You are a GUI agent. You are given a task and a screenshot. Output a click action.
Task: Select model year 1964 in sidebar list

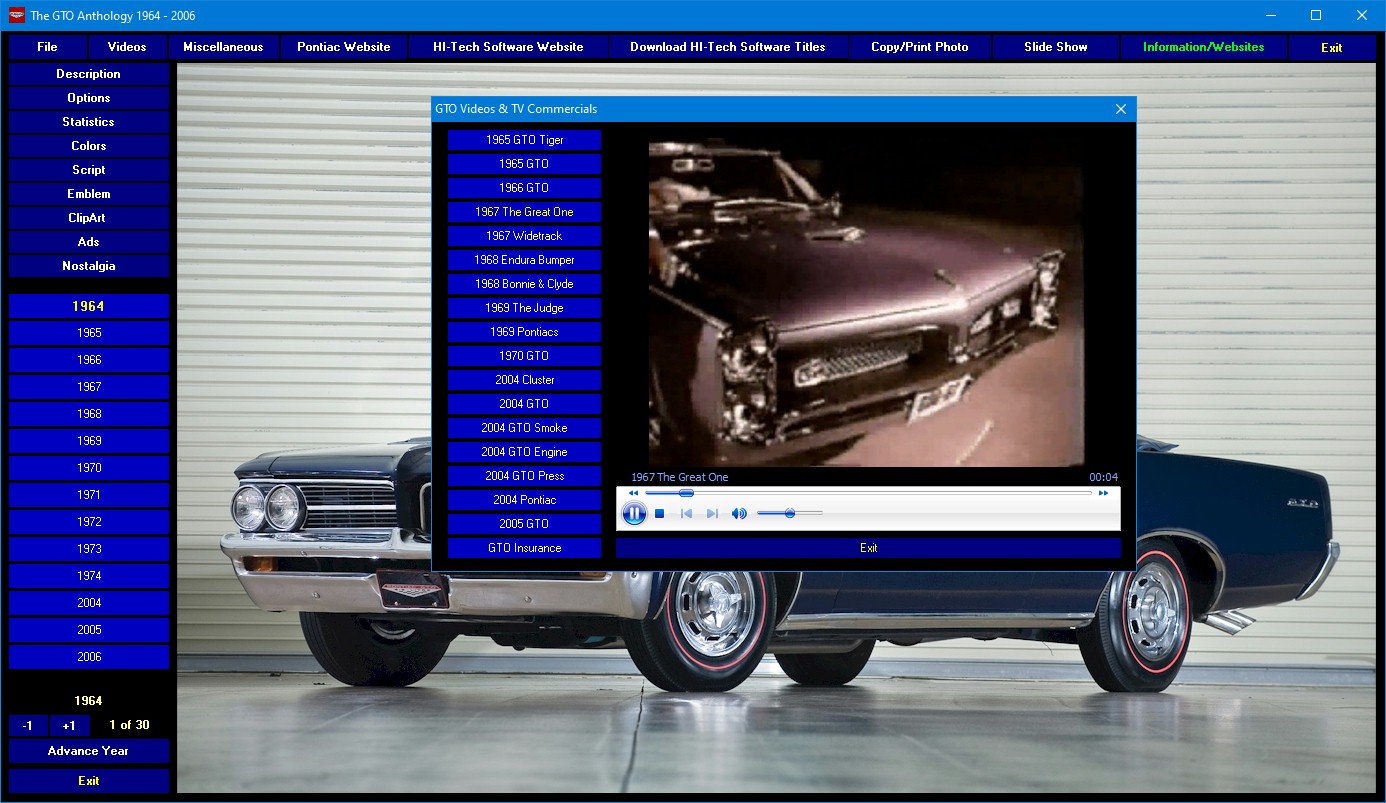point(89,306)
